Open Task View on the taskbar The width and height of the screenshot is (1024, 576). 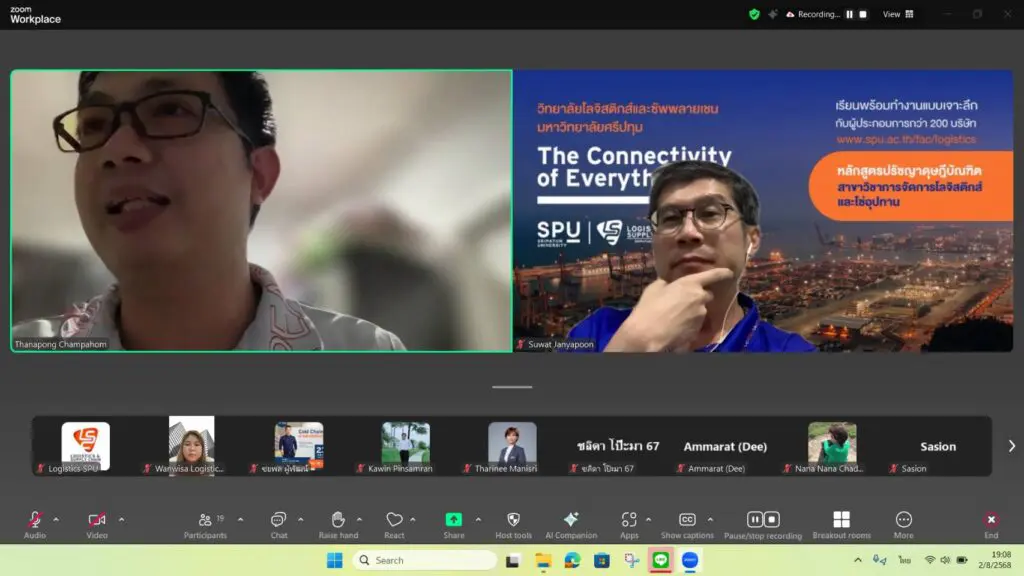[513, 560]
